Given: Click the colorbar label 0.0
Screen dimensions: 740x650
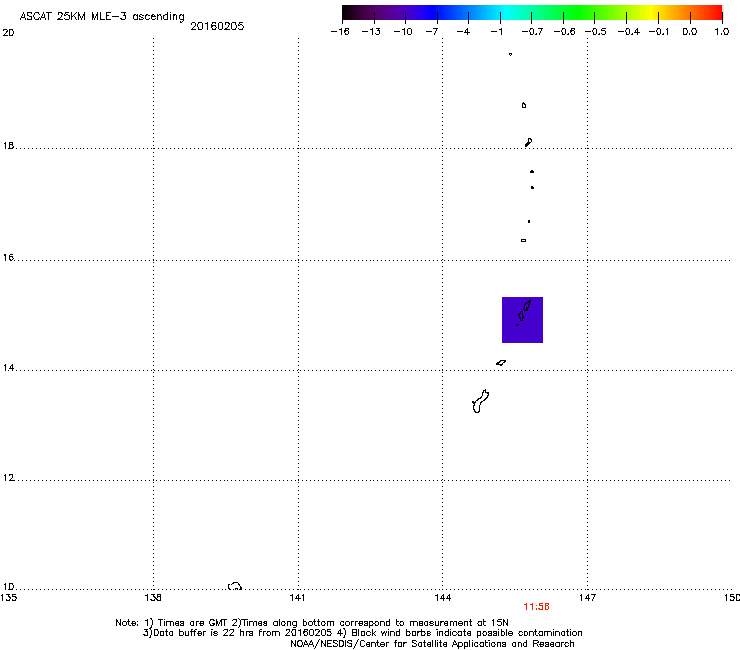Looking at the screenshot, I should click(690, 32).
